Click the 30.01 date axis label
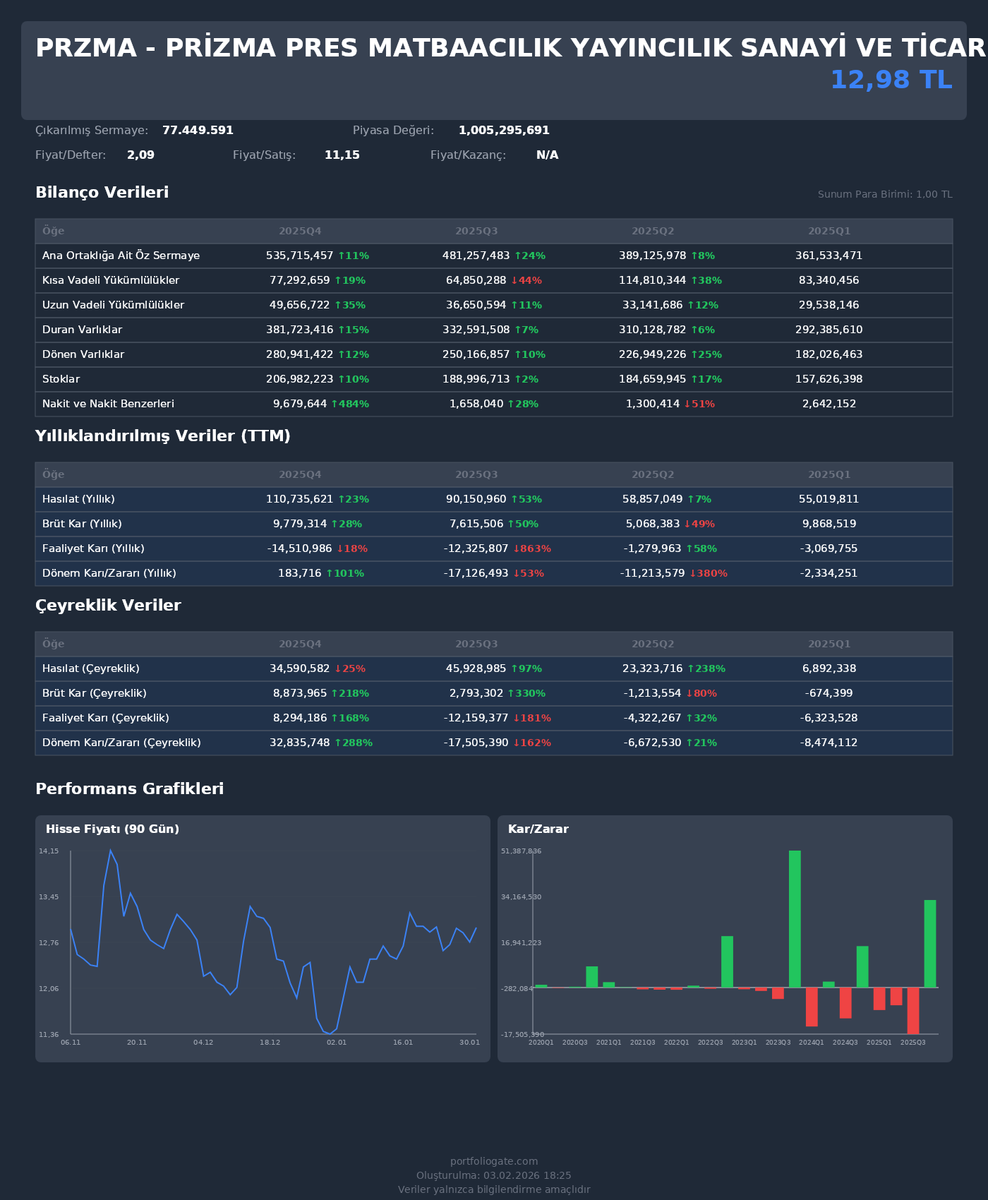Image resolution: width=988 pixels, height=1200 pixels. tap(469, 1042)
